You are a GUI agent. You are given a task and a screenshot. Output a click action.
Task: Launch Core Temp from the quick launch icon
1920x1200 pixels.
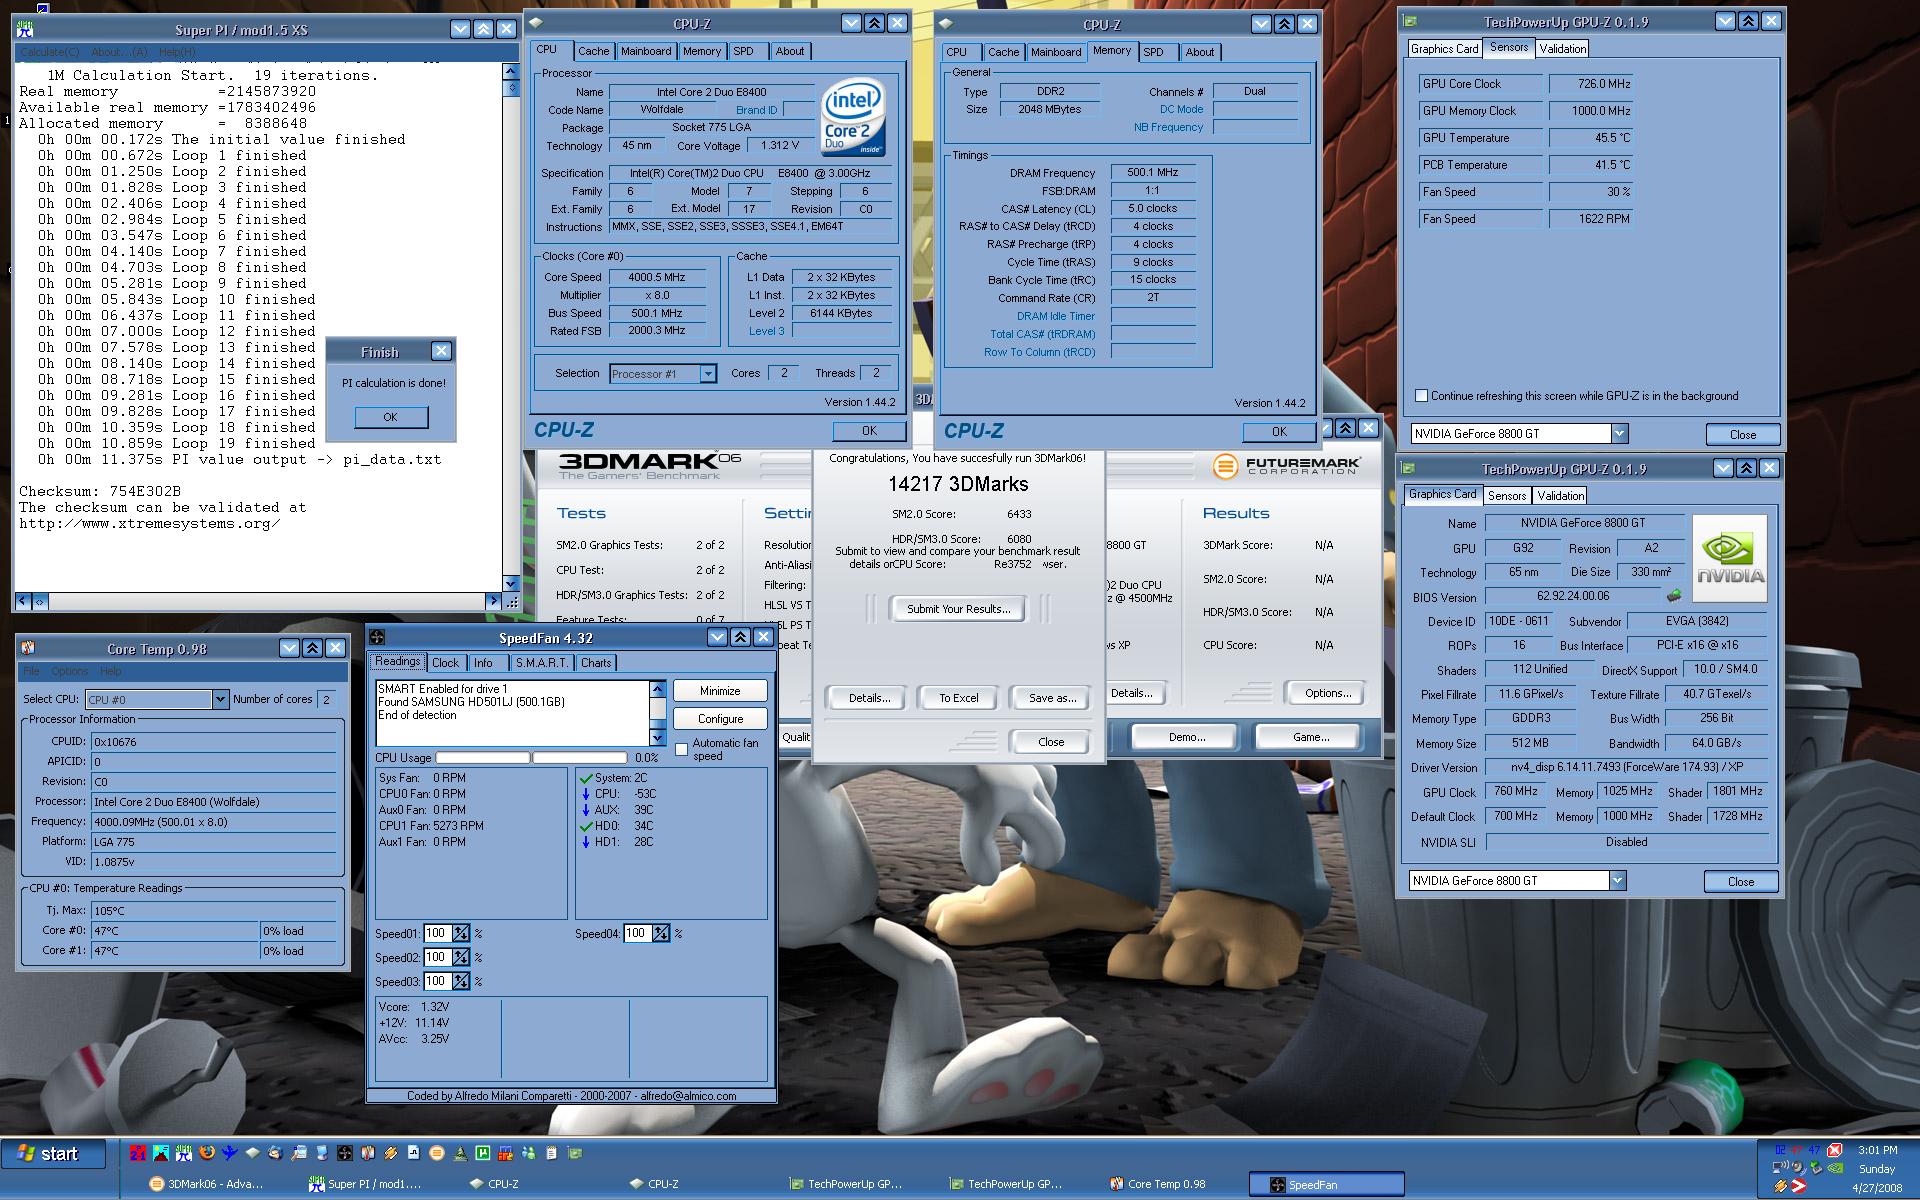(x=368, y=1153)
